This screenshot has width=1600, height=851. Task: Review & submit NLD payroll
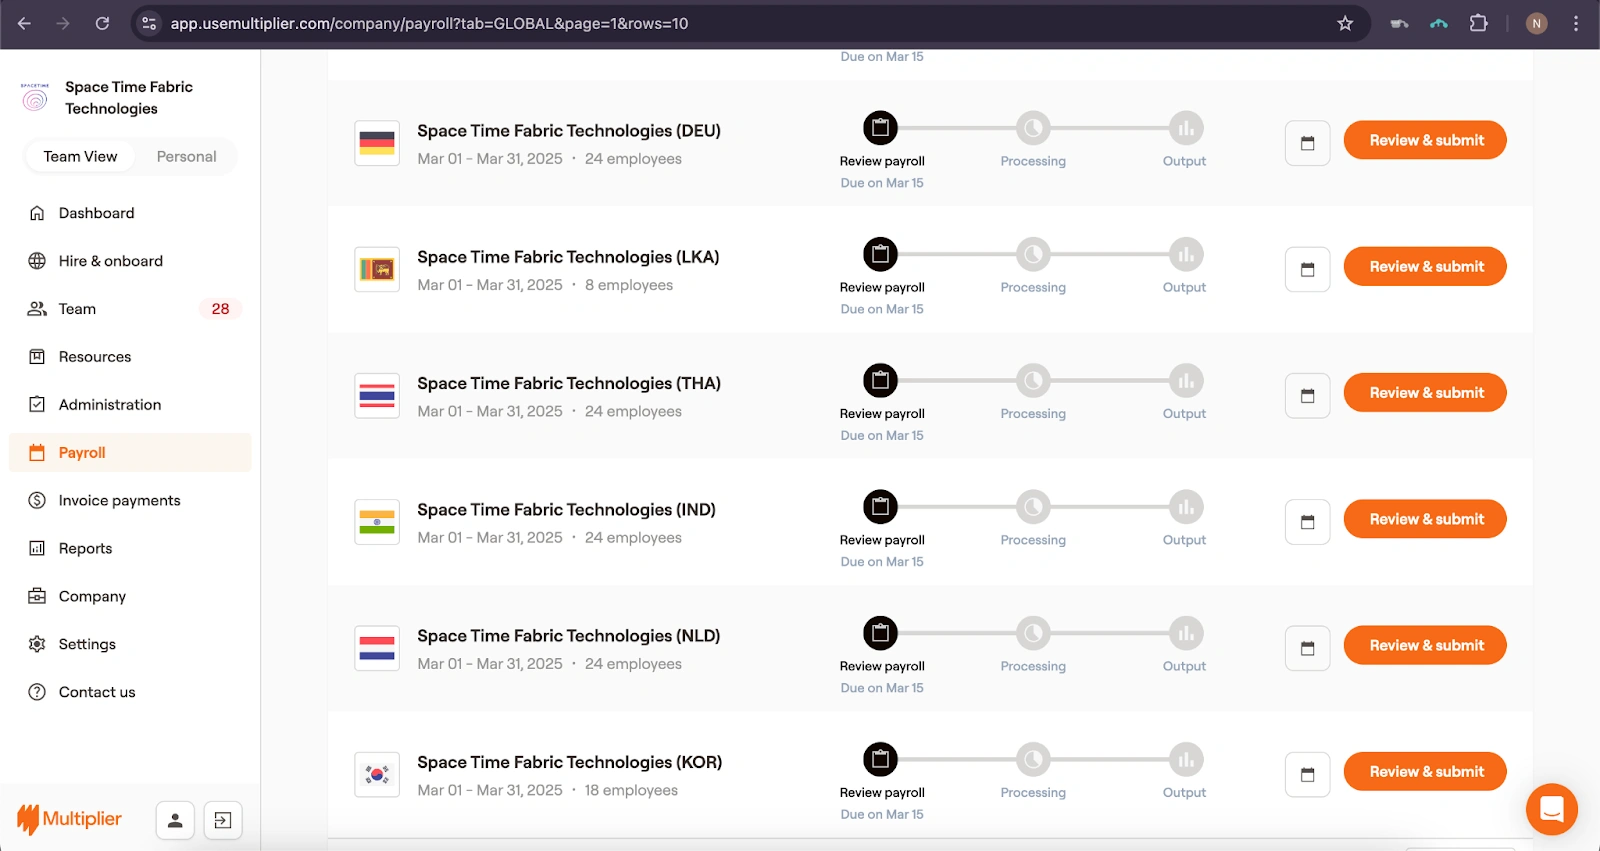coord(1425,645)
